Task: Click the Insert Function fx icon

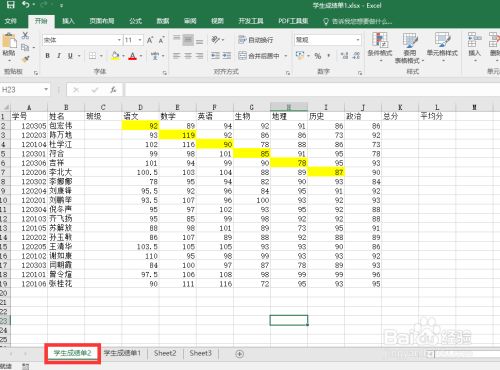Action: point(113,90)
